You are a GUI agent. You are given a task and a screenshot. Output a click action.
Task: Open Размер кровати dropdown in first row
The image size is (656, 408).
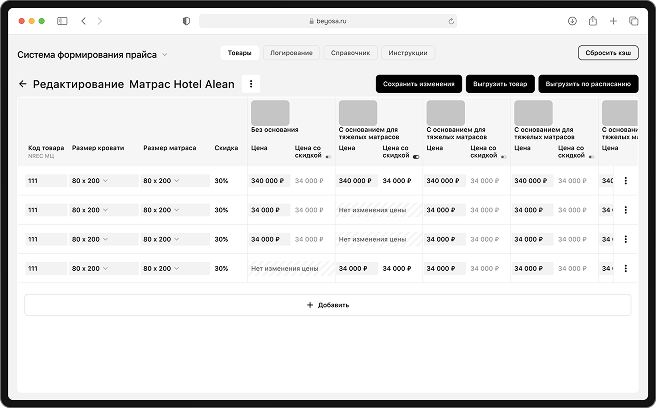pyautogui.click(x=104, y=181)
